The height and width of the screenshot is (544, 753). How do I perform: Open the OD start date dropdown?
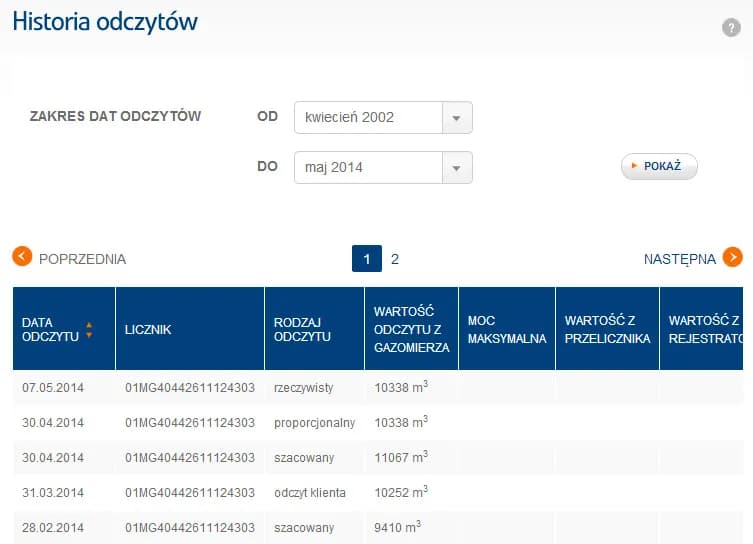coord(457,117)
